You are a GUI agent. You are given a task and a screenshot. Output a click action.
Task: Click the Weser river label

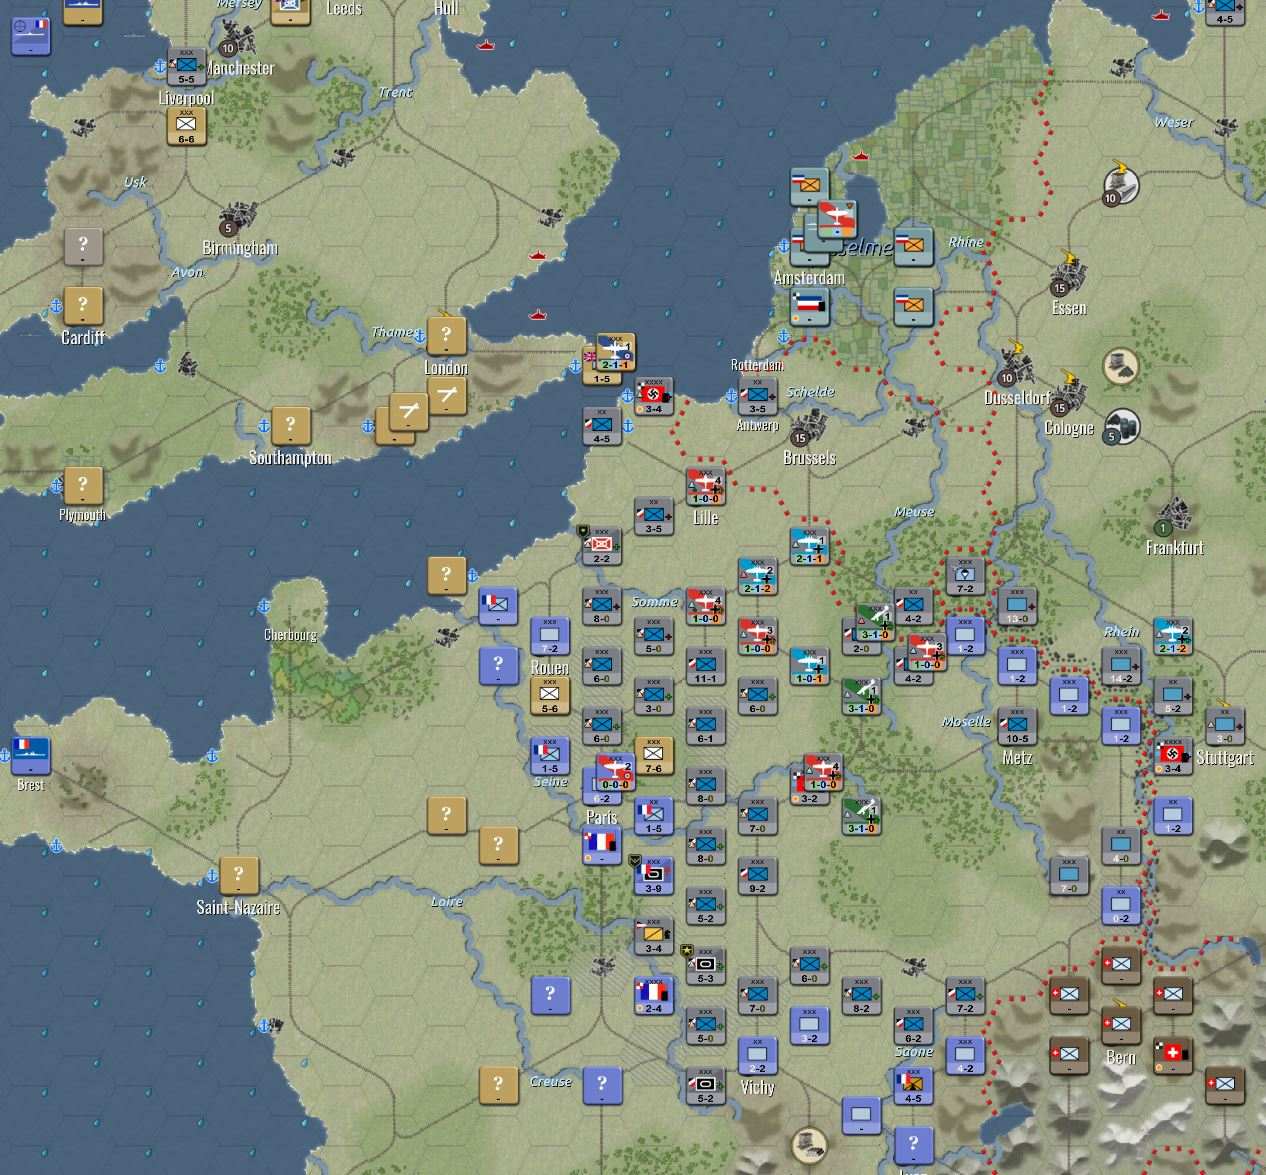(1173, 122)
